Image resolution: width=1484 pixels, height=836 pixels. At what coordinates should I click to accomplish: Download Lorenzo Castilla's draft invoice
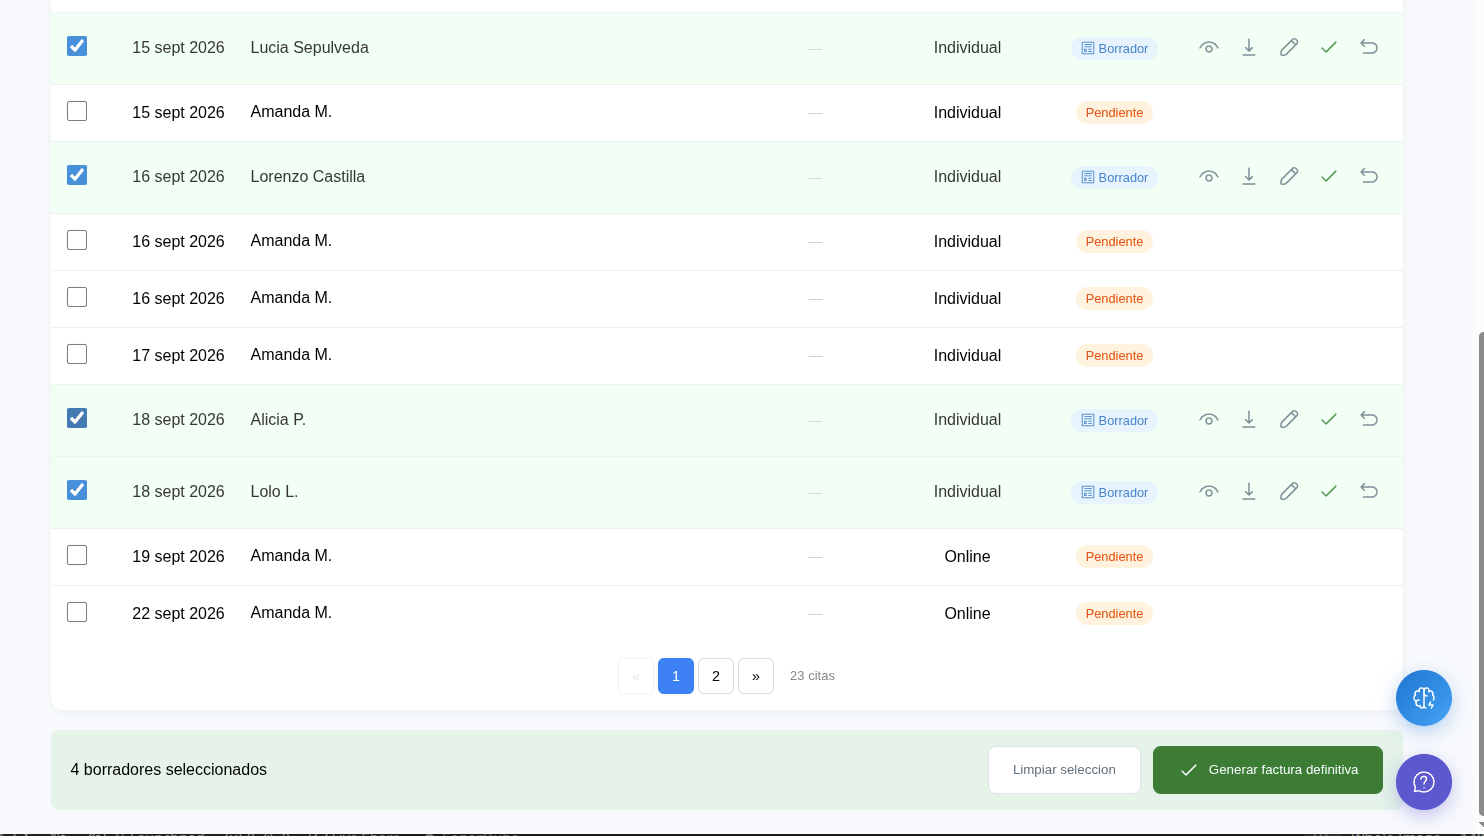coord(1249,176)
